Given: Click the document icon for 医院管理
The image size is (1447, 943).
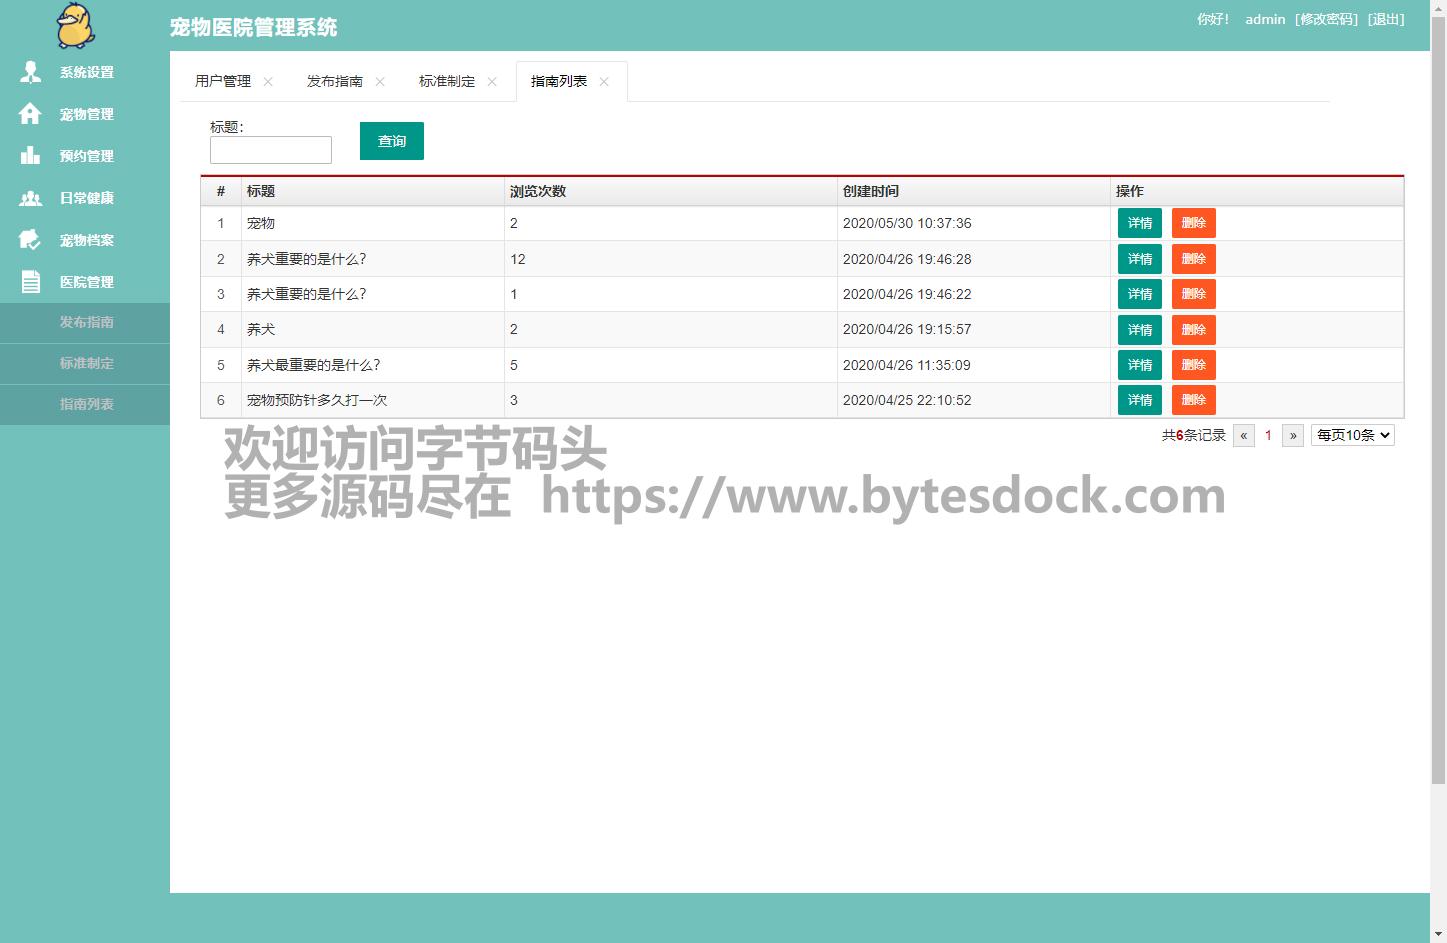Looking at the screenshot, I should (x=31, y=282).
